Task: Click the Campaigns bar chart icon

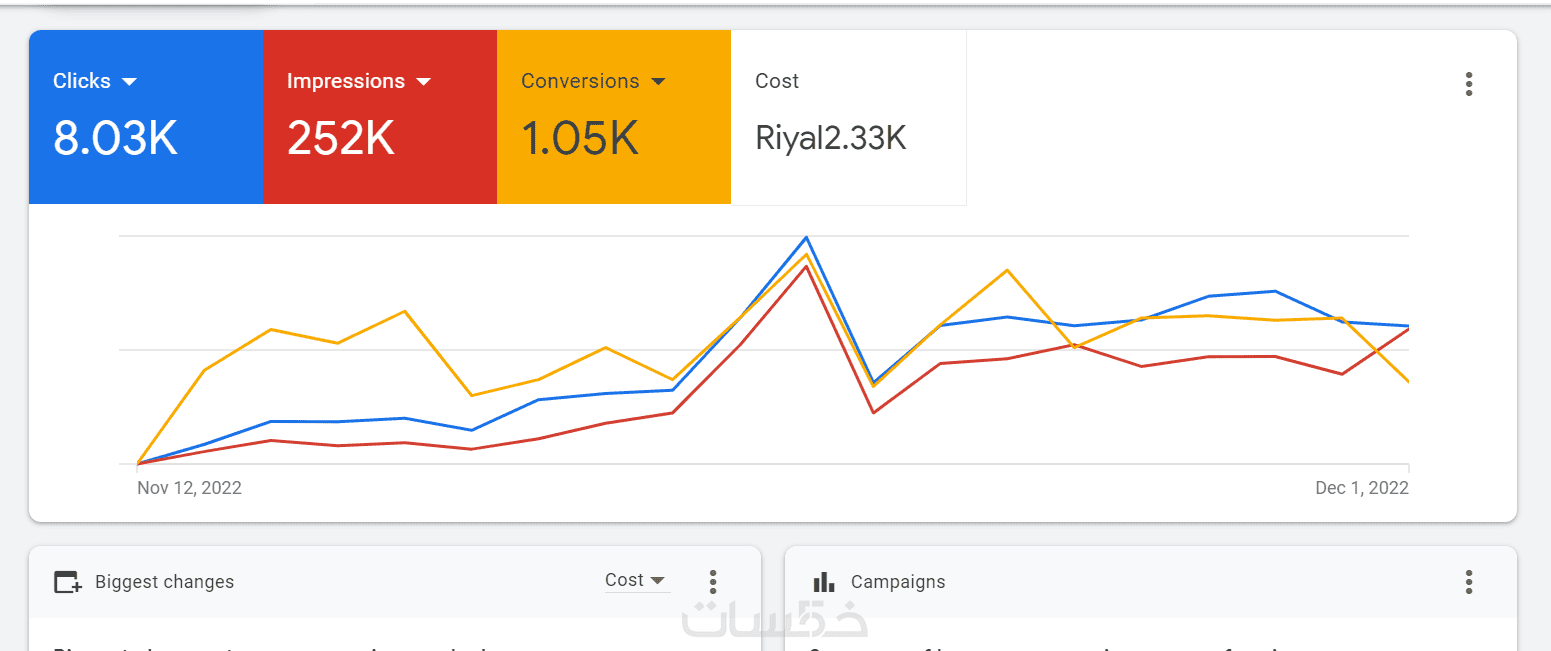Action: coord(824,582)
